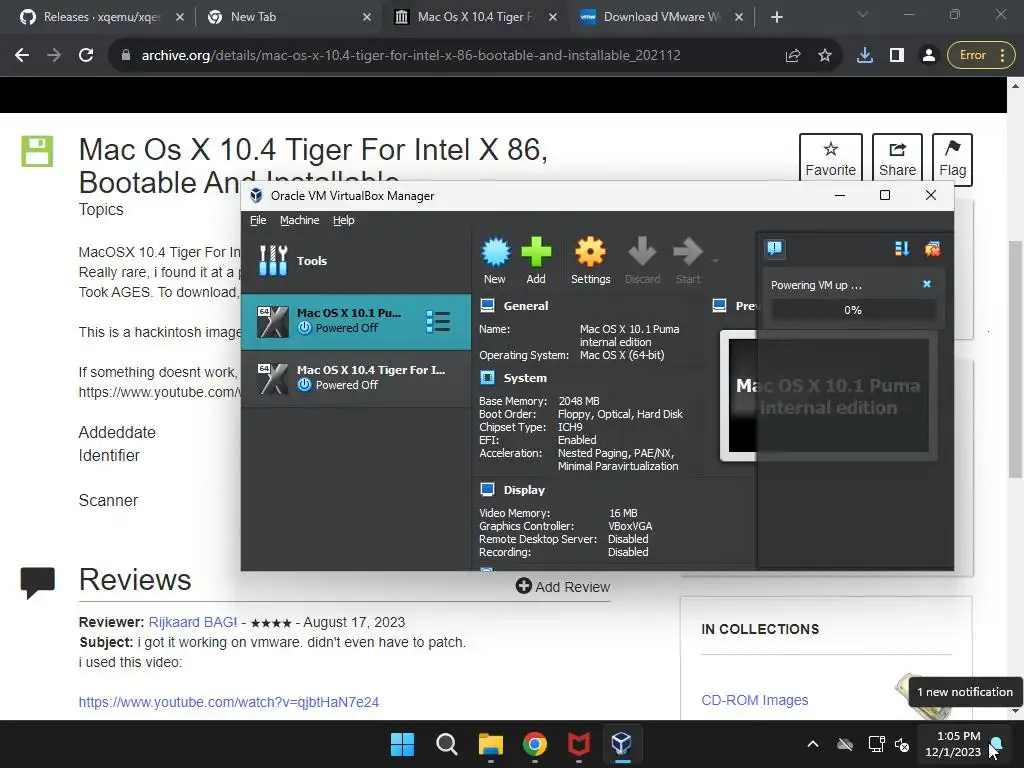Switch to the Download VMware tab

661,17
